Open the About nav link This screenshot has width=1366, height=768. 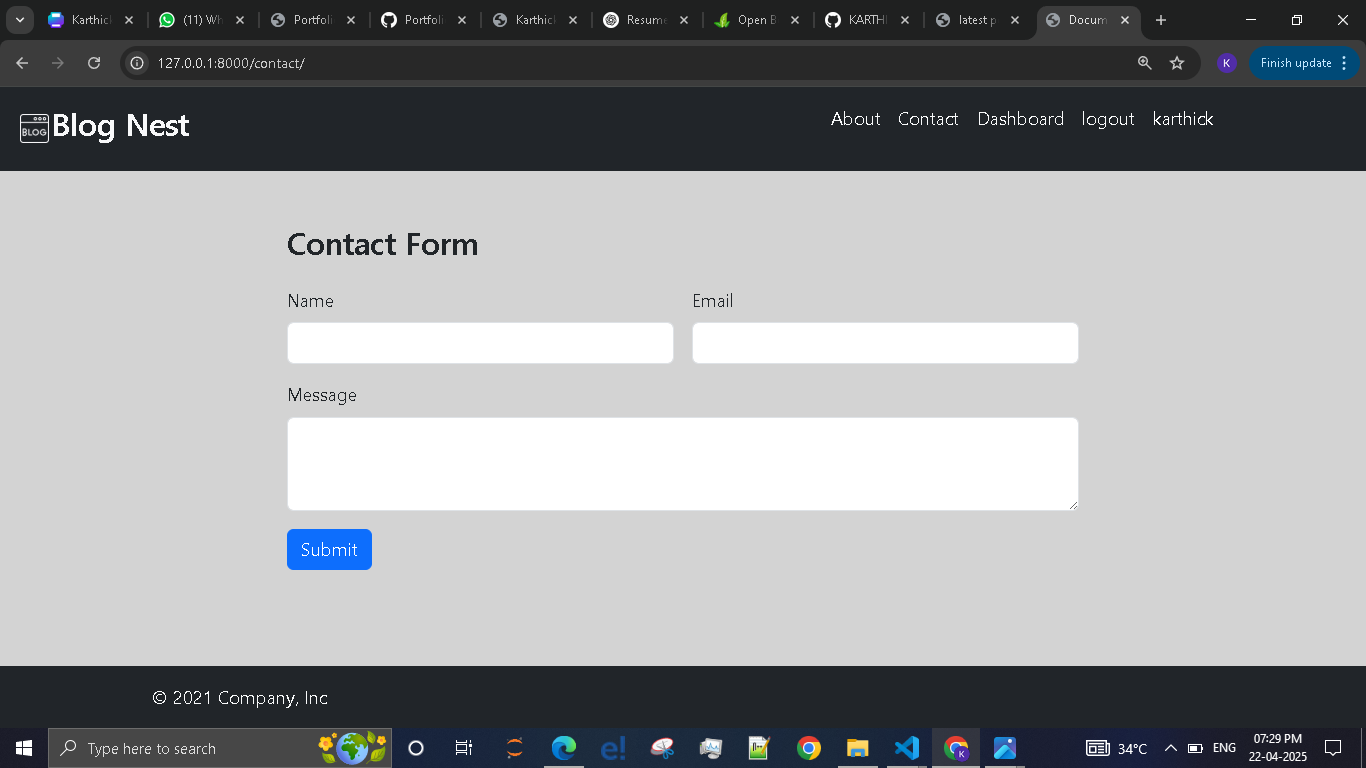(855, 119)
